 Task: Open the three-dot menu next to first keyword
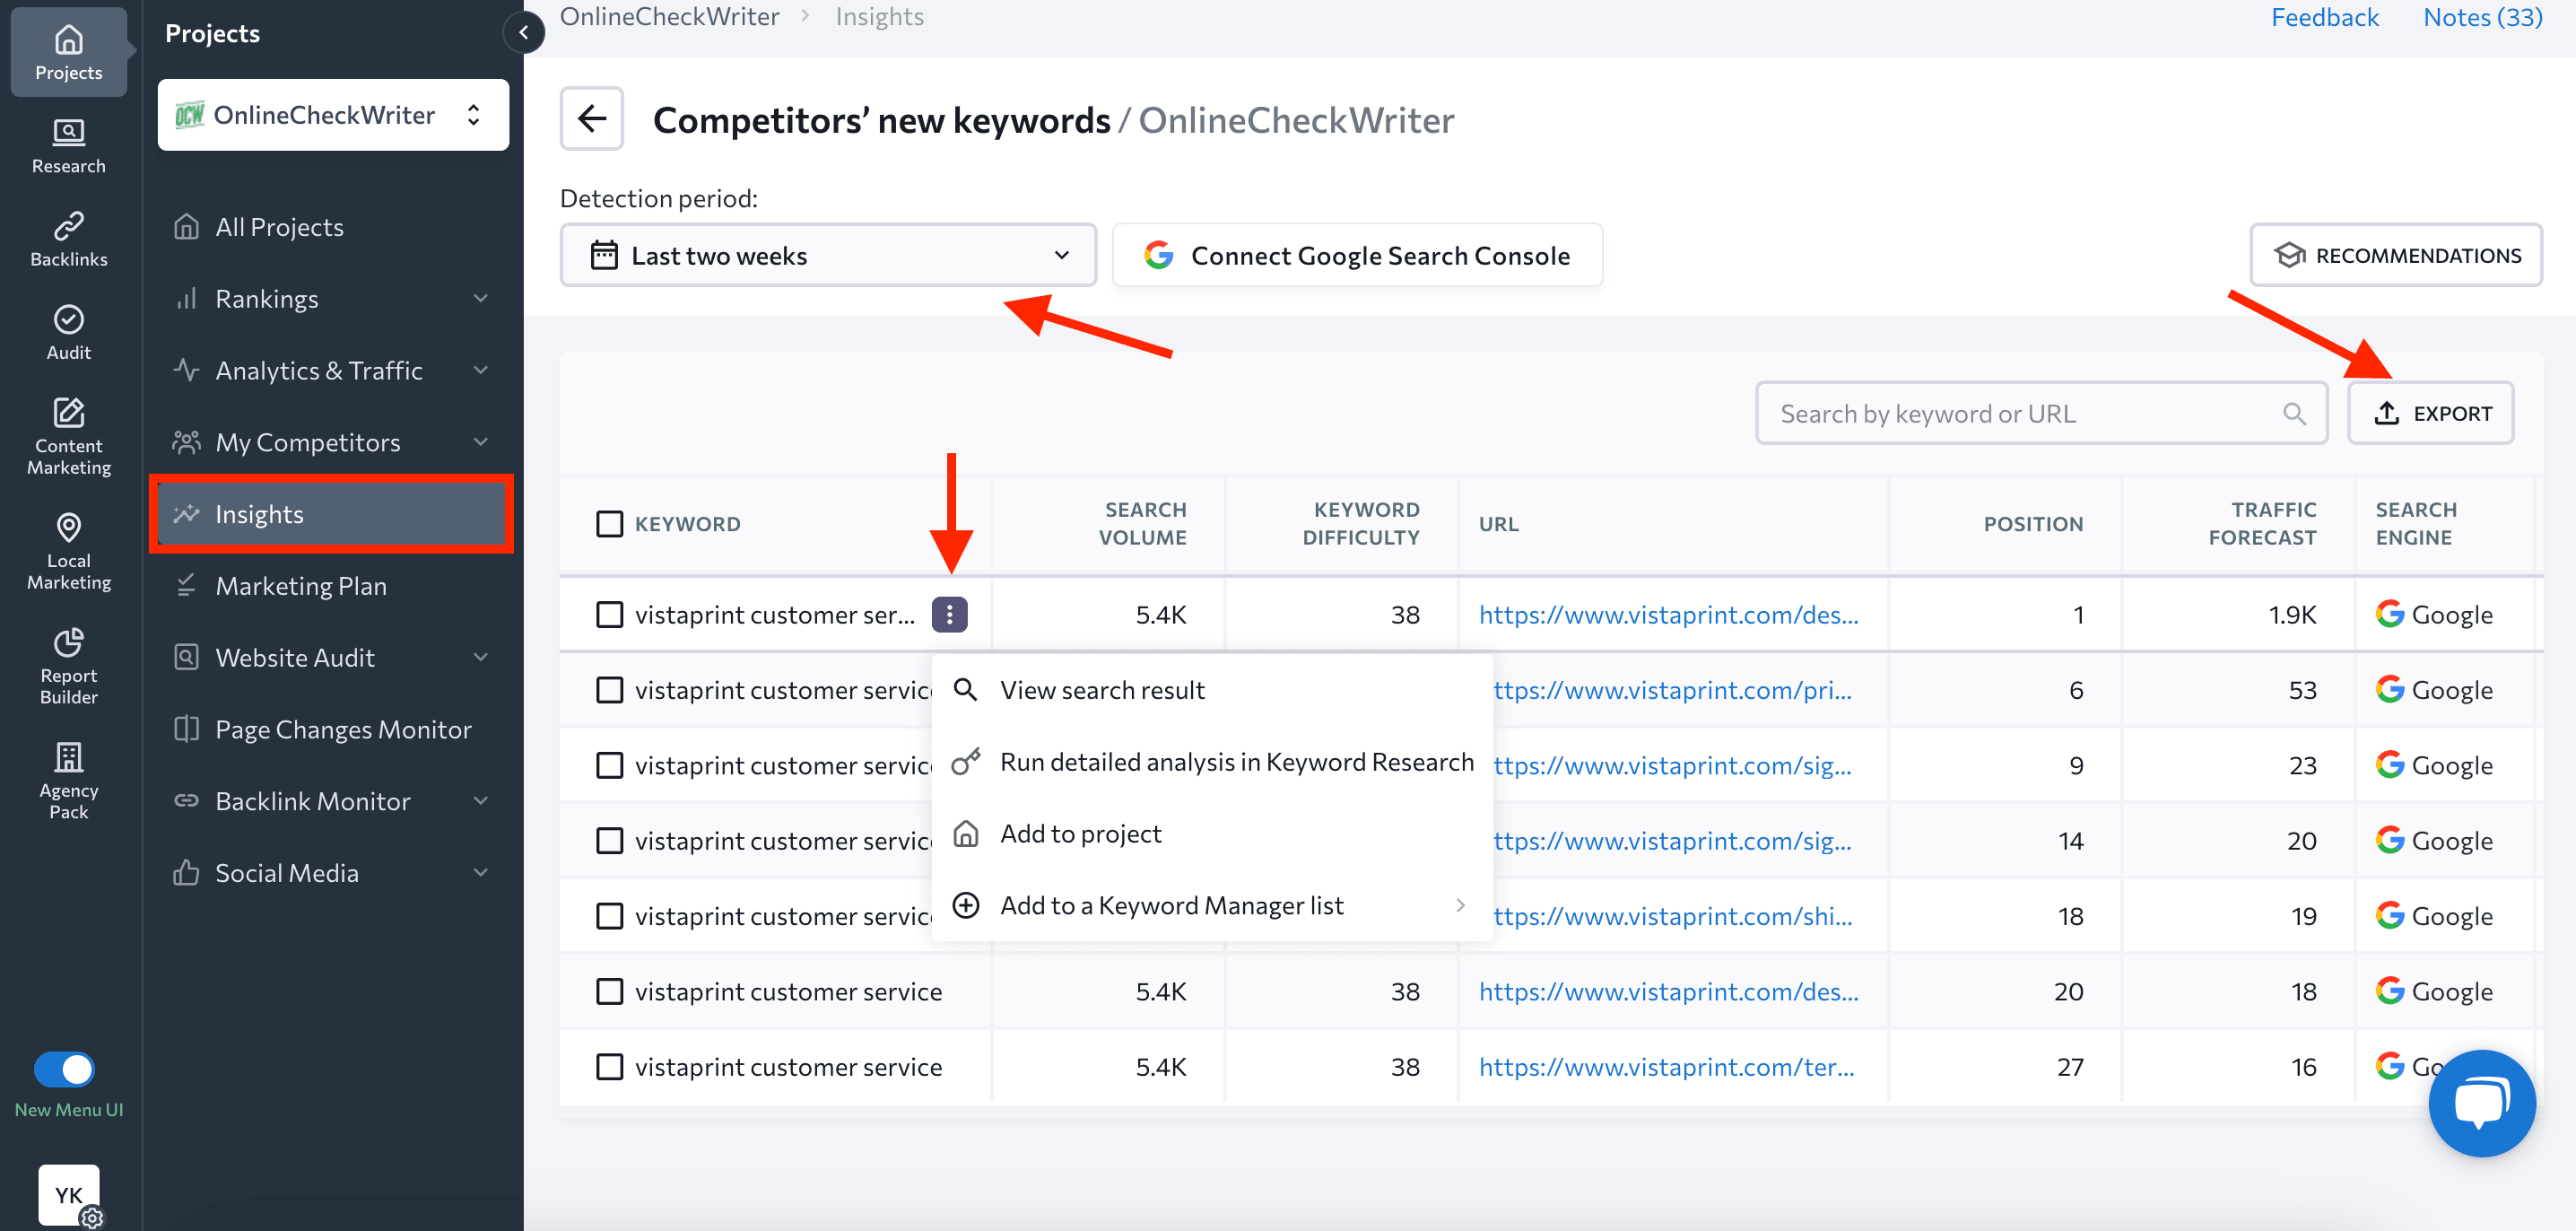point(949,614)
